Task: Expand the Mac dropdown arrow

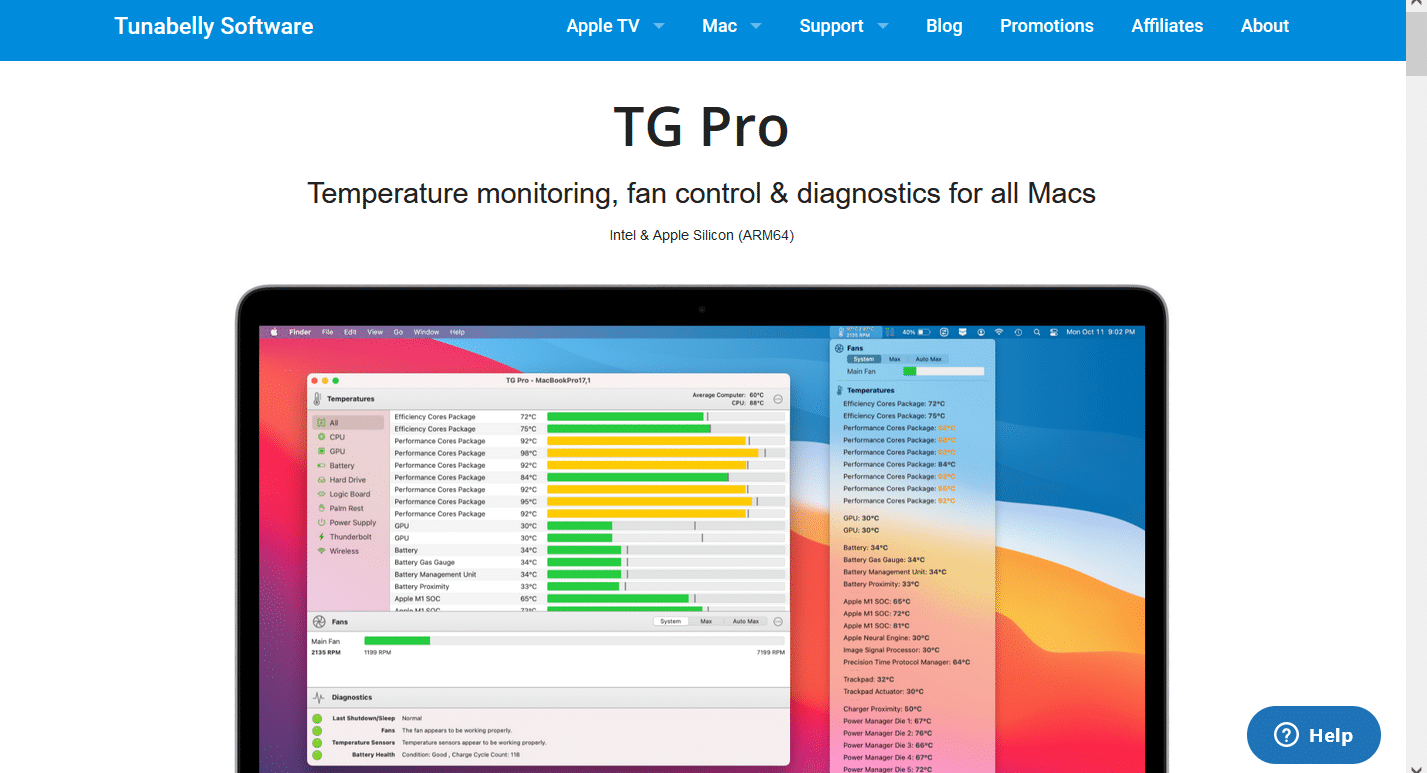Action: (756, 26)
